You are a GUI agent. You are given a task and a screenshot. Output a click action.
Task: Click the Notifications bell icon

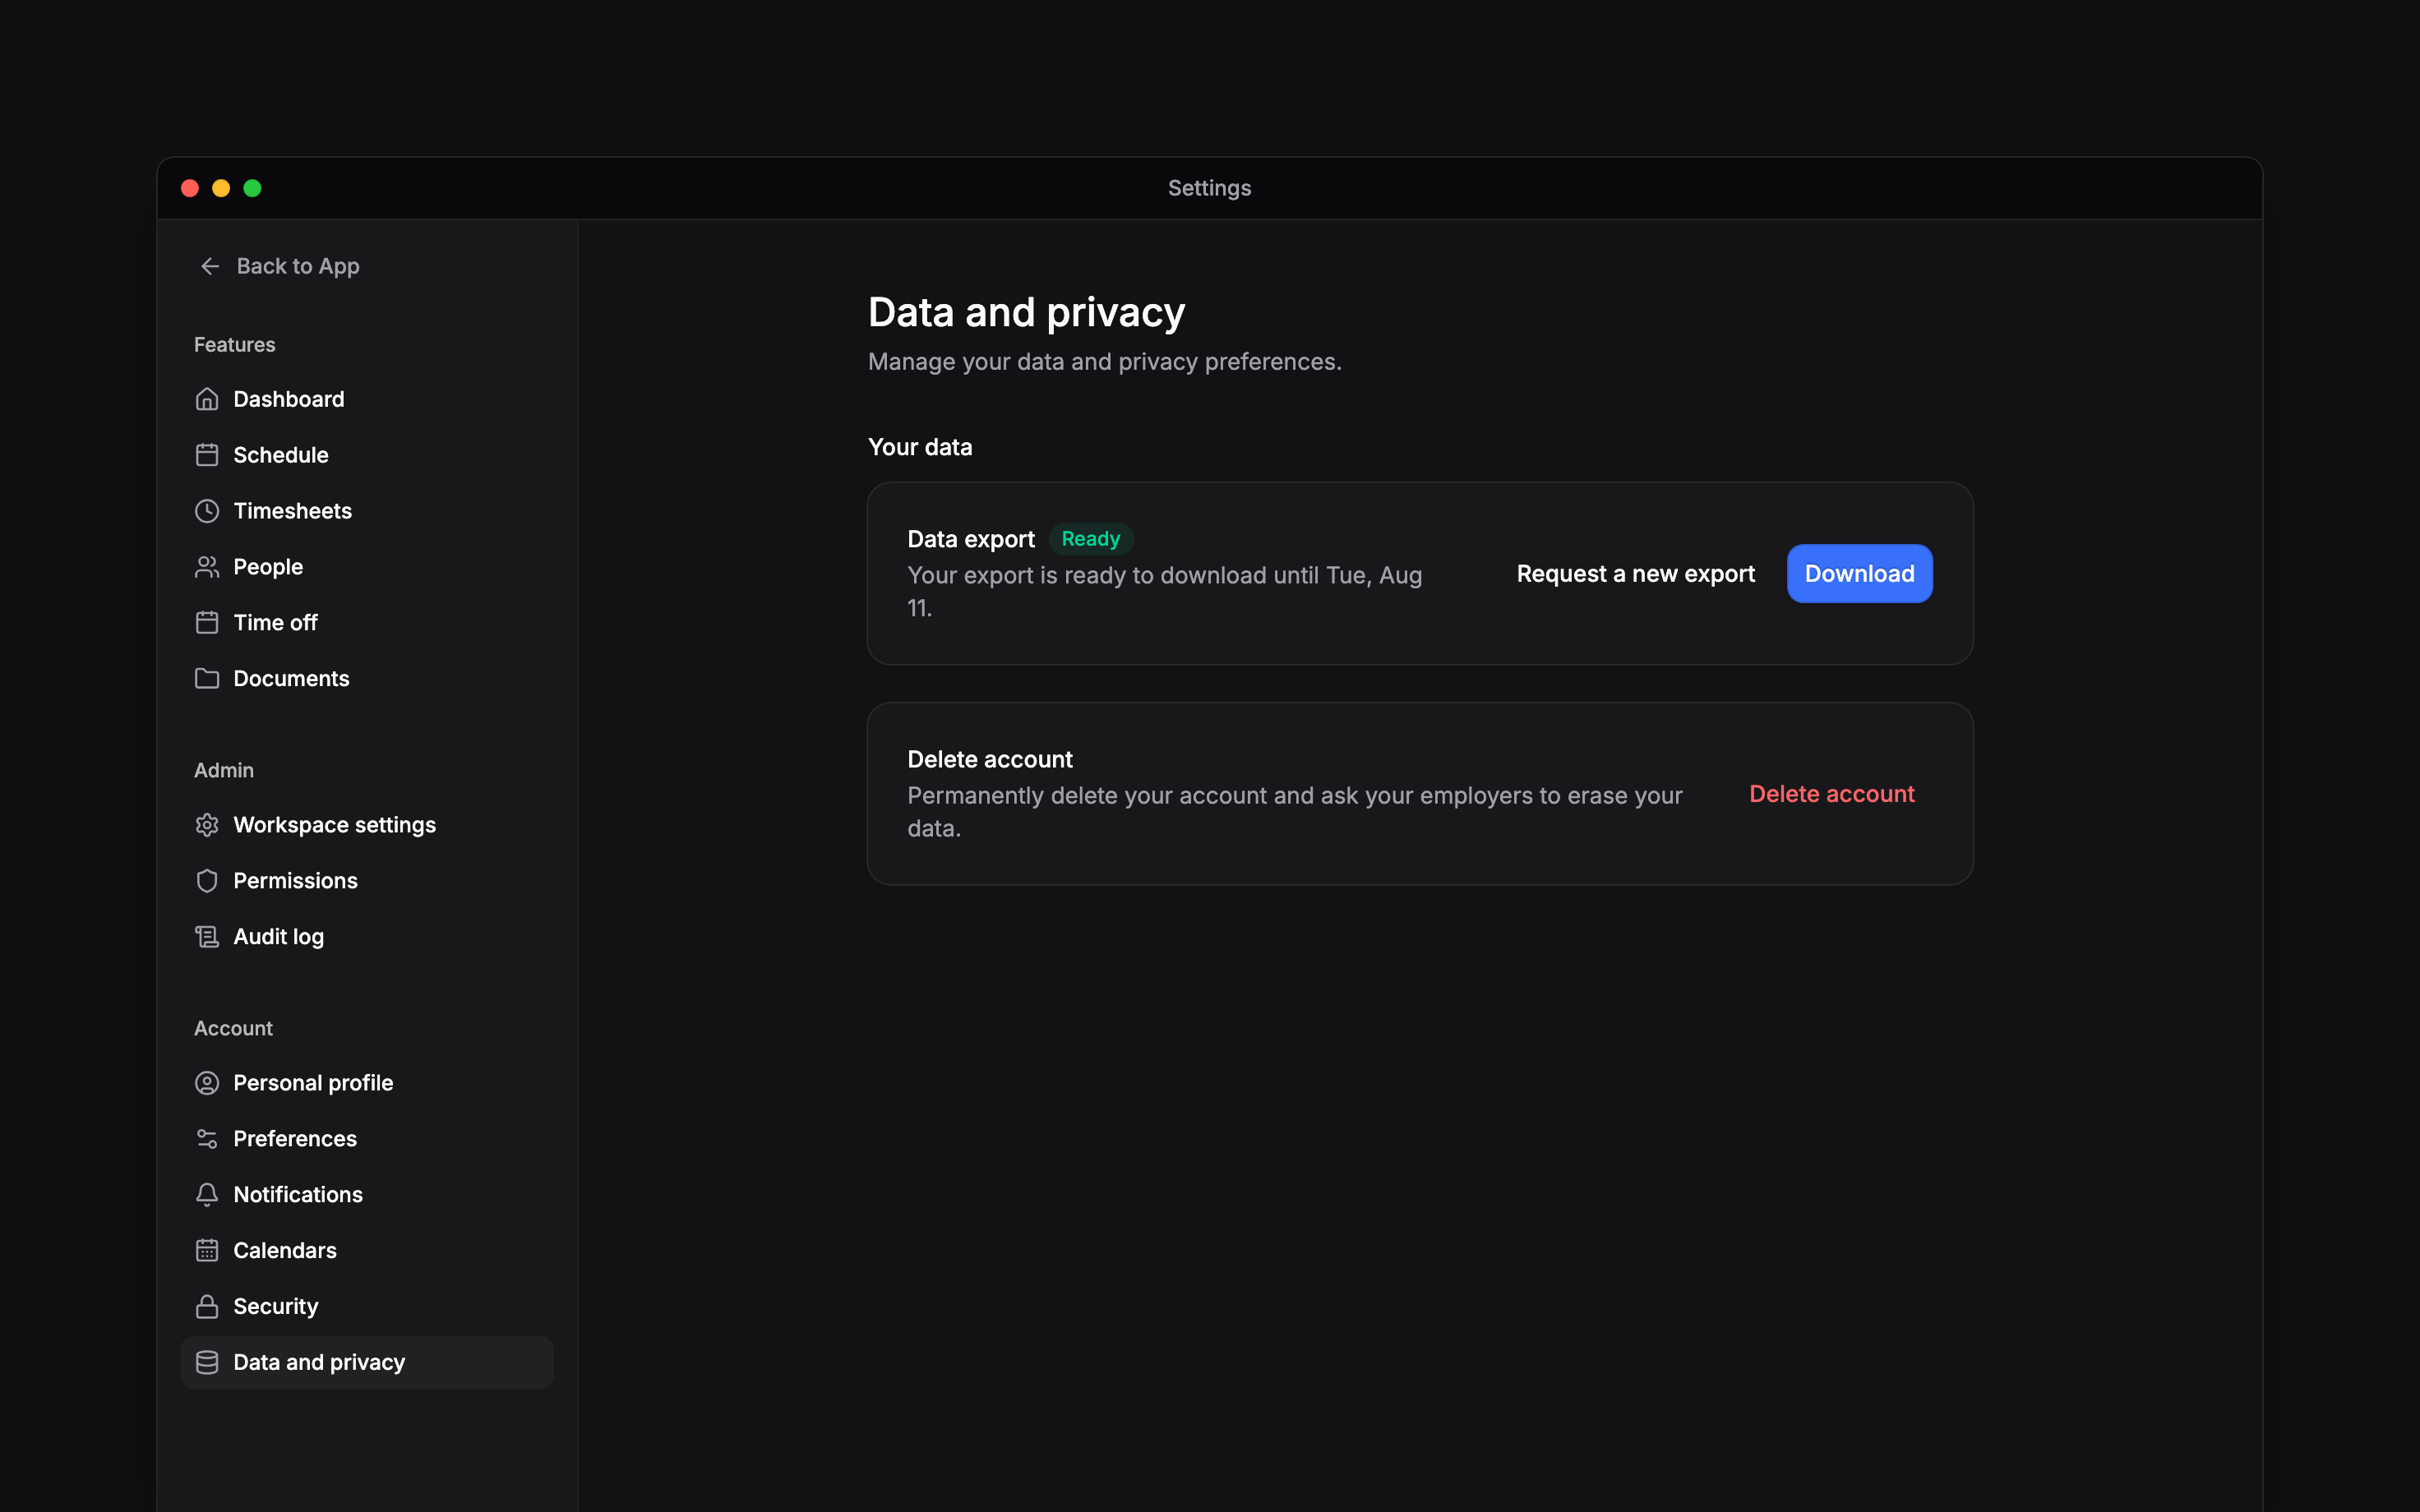(207, 1195)
